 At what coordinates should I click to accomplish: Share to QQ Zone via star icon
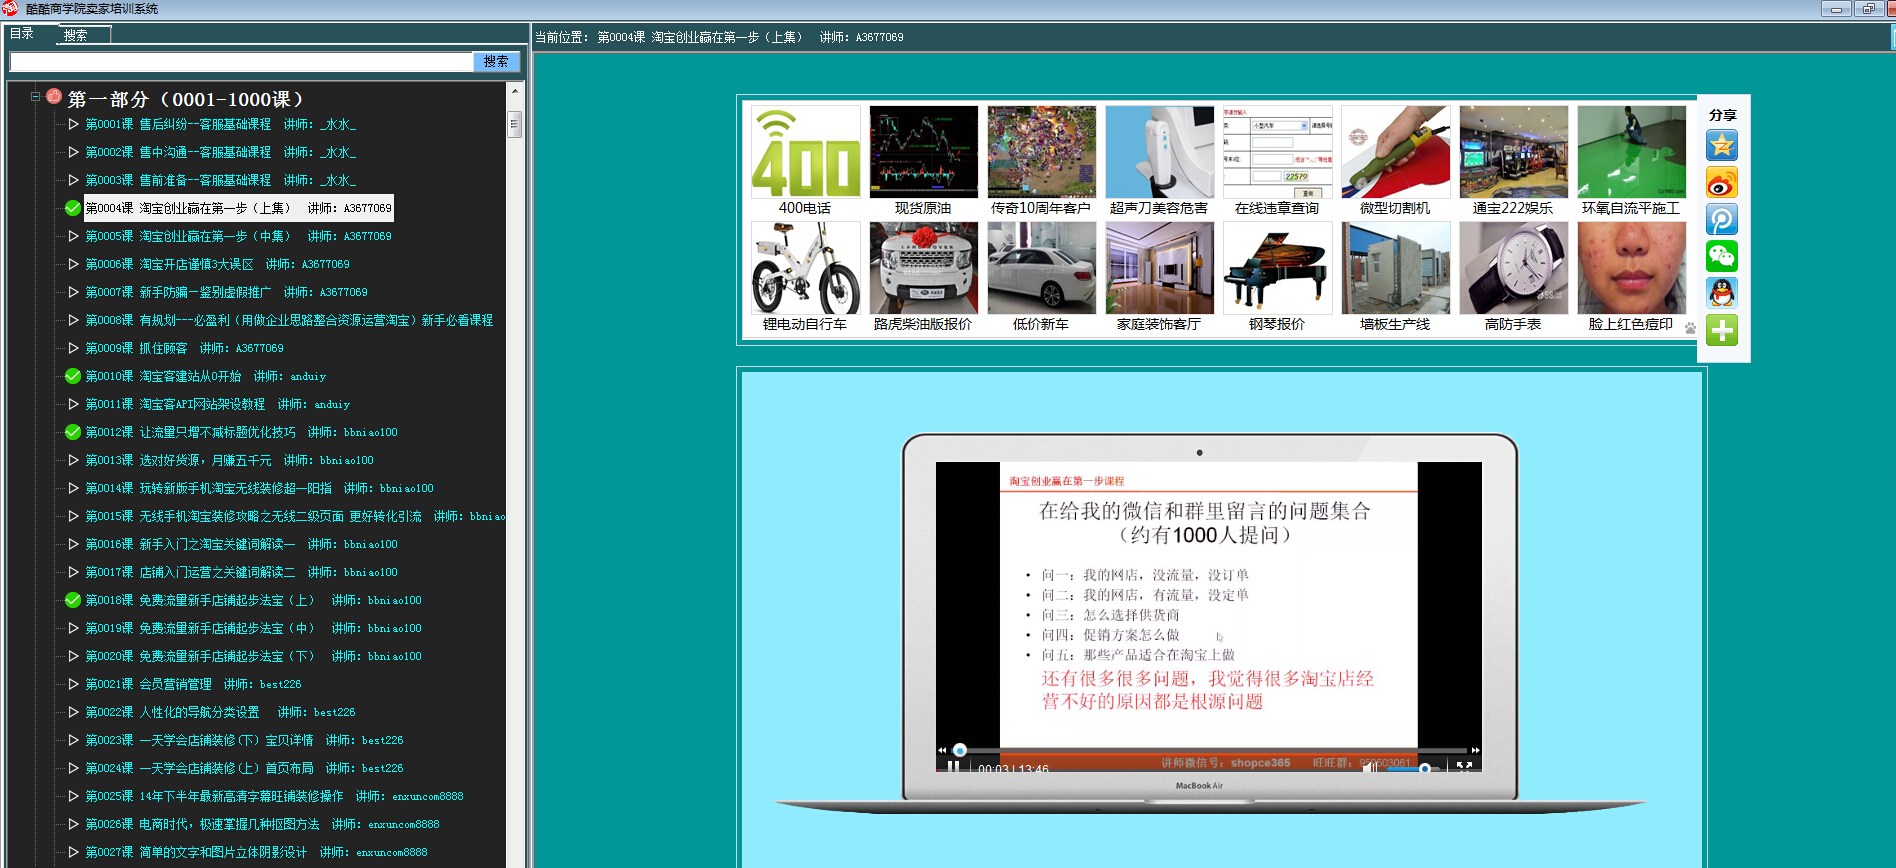(1721, 146)
